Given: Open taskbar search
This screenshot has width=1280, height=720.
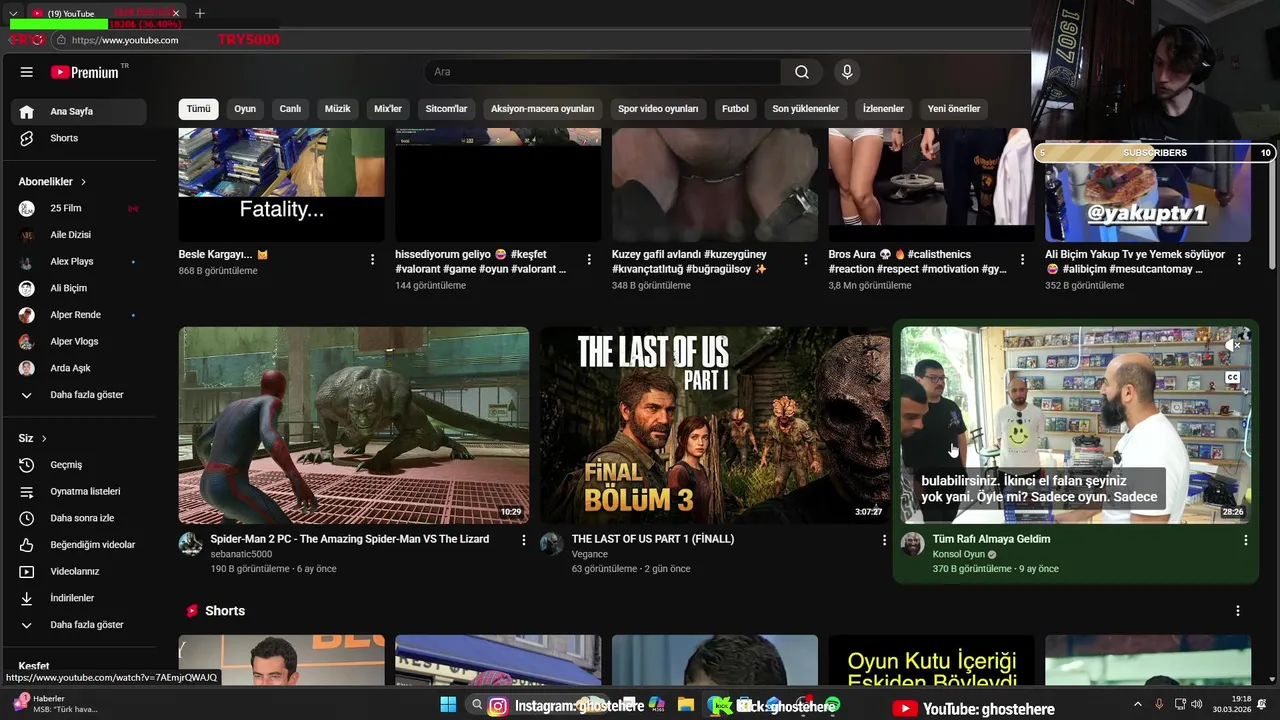Looking at the screenshot, I should (478, 706).
